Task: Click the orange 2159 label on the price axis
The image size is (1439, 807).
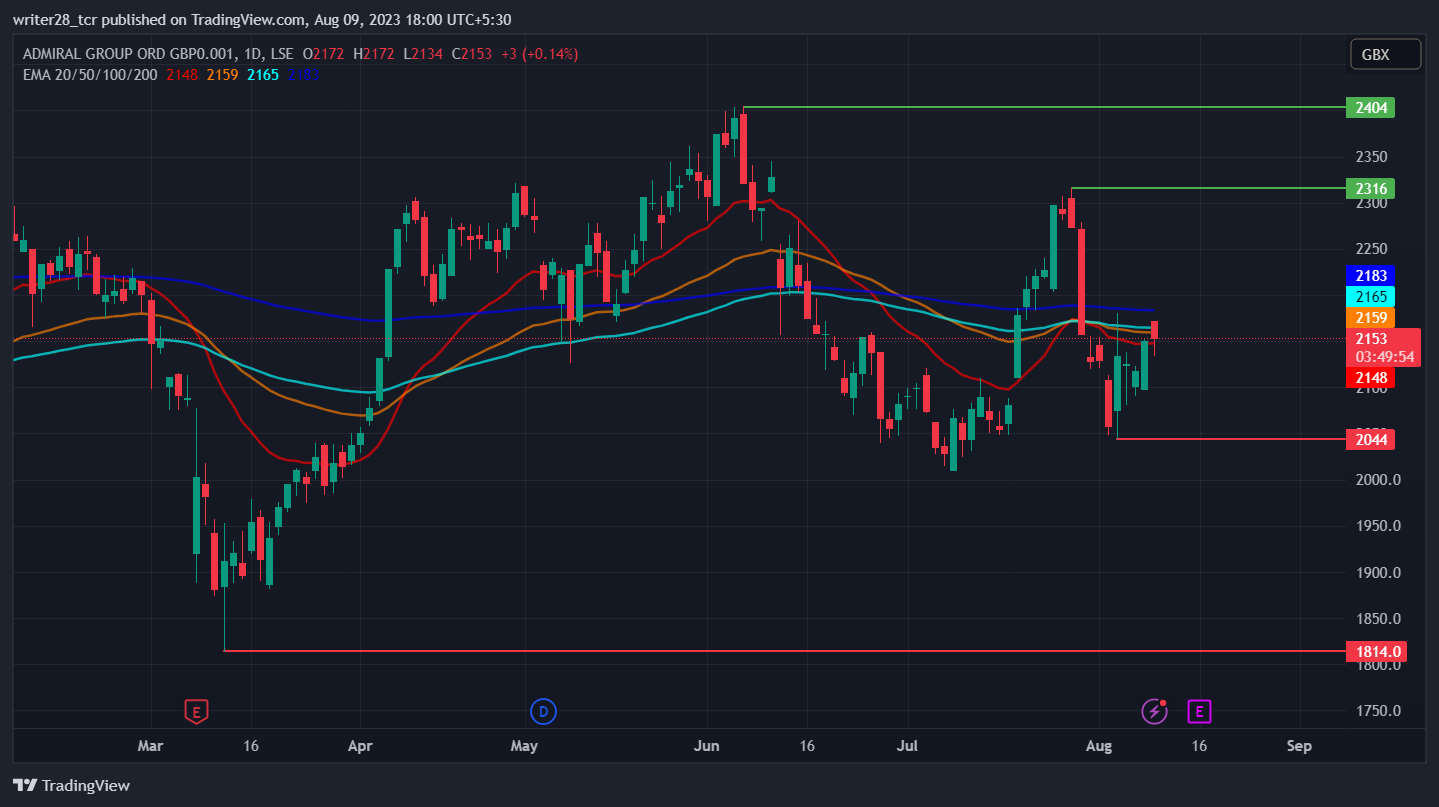Action: click(1370, 317)
